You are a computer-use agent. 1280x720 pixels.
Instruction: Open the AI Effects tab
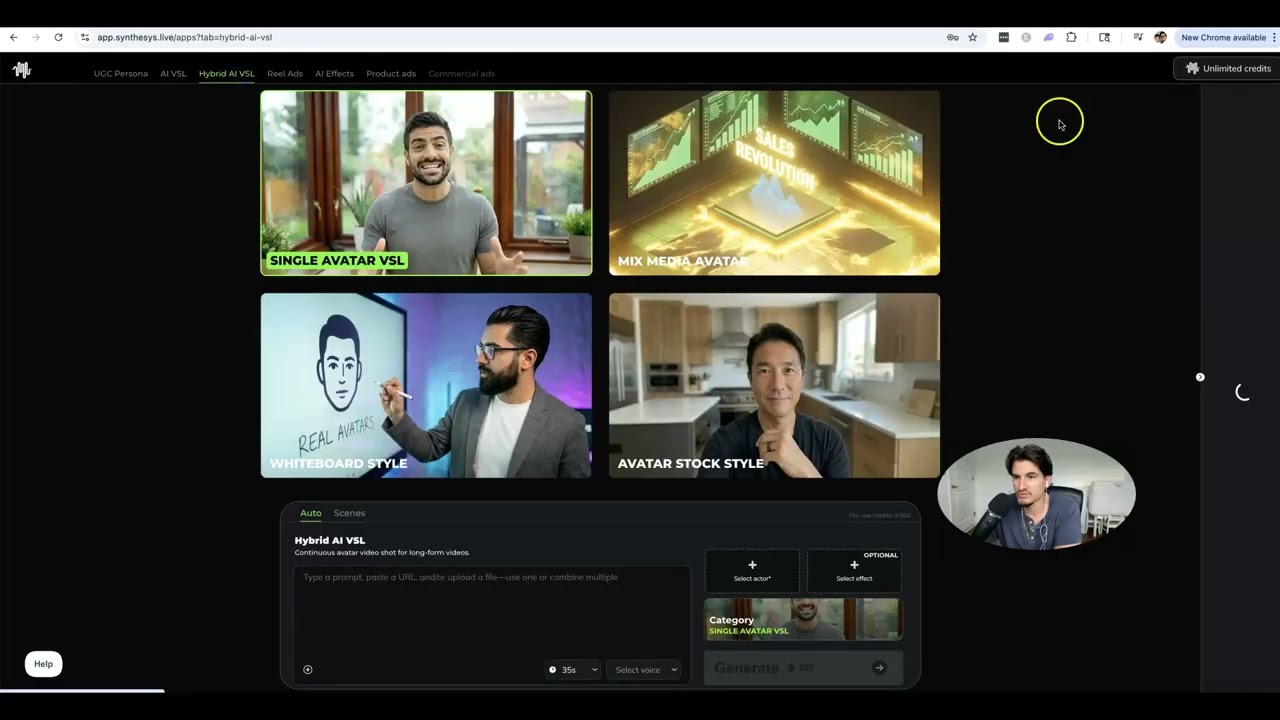click(334, 74)
